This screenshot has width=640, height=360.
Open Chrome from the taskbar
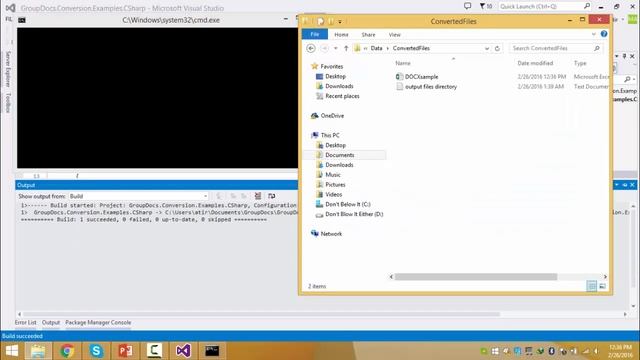pyautogui.click(x=67, y=351)
